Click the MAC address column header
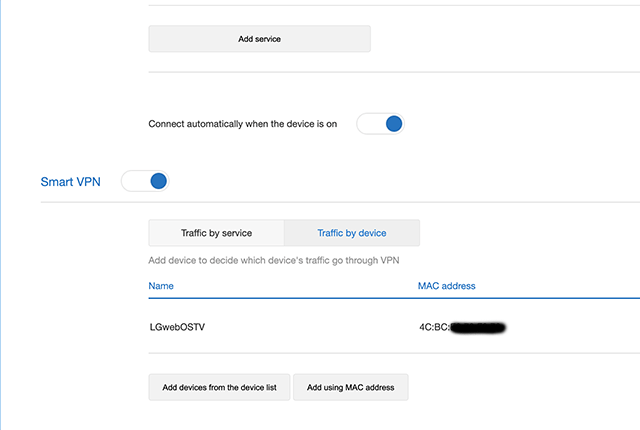 446,286
